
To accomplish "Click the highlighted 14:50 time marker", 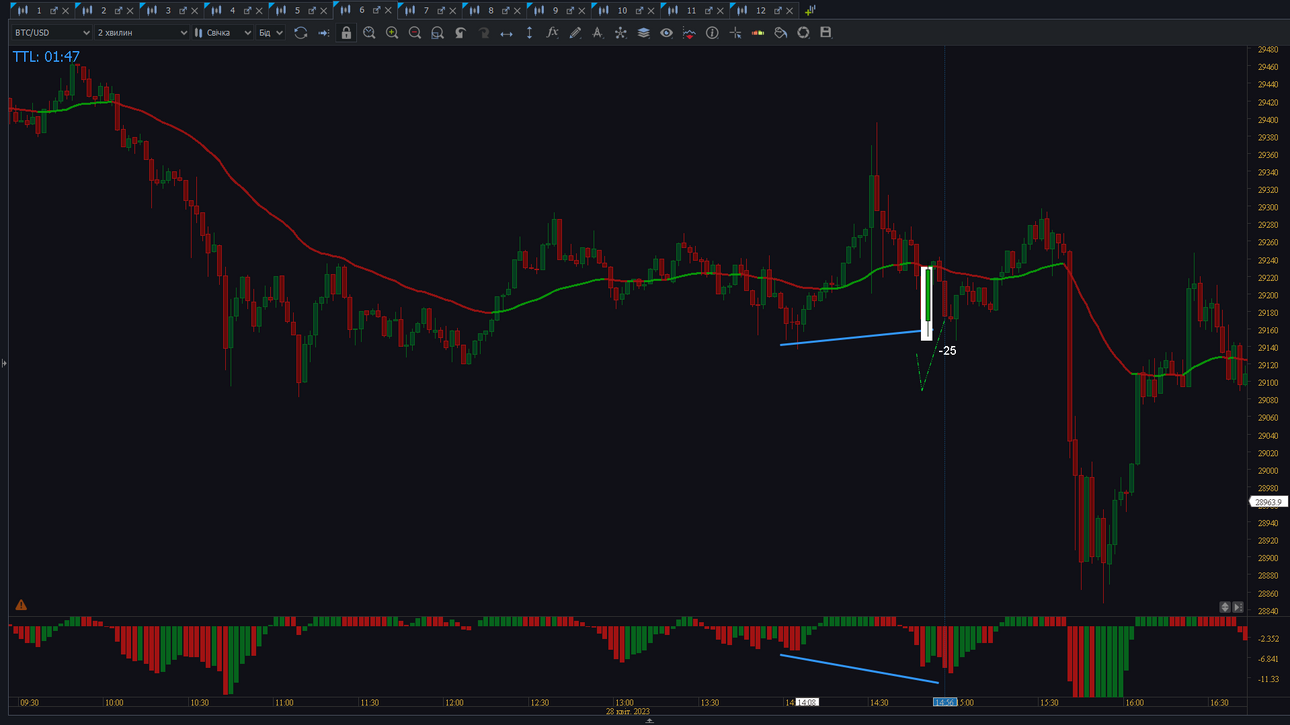I will pyautogui.click(x=945, y=703).
